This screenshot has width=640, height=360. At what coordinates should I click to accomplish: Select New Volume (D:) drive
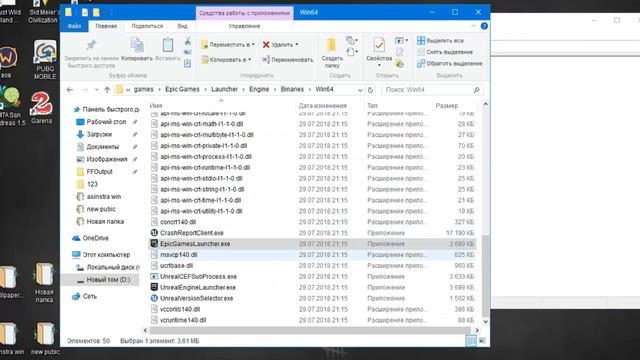tap(108, 280)
